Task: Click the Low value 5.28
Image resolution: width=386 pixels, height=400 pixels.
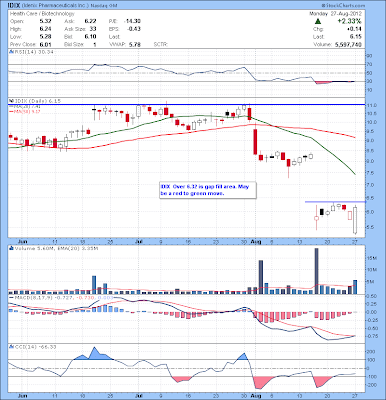Action: pyautogui.click(x=45, y=37)
